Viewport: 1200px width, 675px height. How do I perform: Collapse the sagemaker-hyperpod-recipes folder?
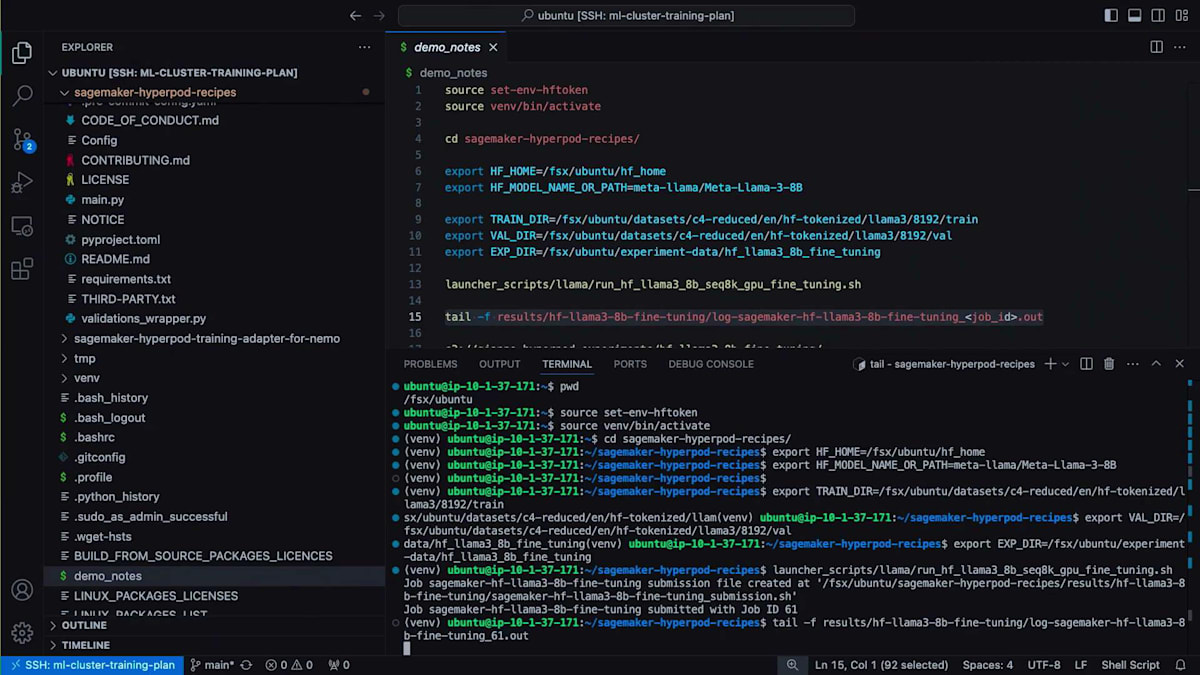pyautogui.click(x=155, y=92)
